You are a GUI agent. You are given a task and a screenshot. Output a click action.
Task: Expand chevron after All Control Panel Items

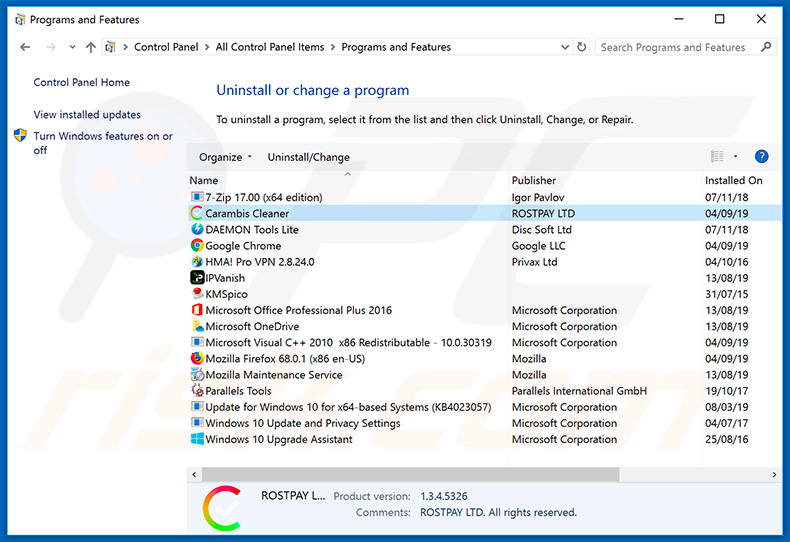click(333, 47)
